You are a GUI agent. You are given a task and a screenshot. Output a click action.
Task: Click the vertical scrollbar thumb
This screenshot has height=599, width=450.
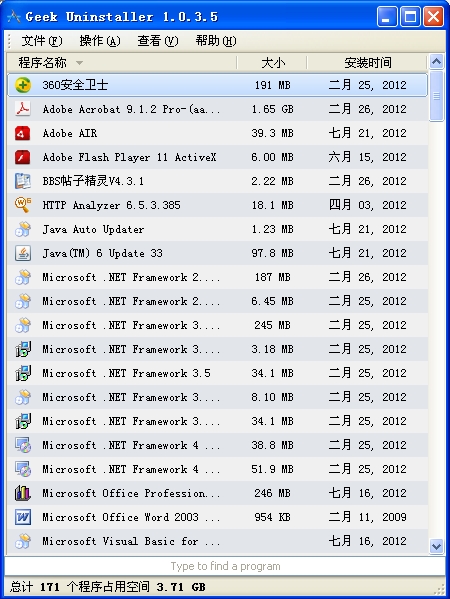tap(436, 96)
